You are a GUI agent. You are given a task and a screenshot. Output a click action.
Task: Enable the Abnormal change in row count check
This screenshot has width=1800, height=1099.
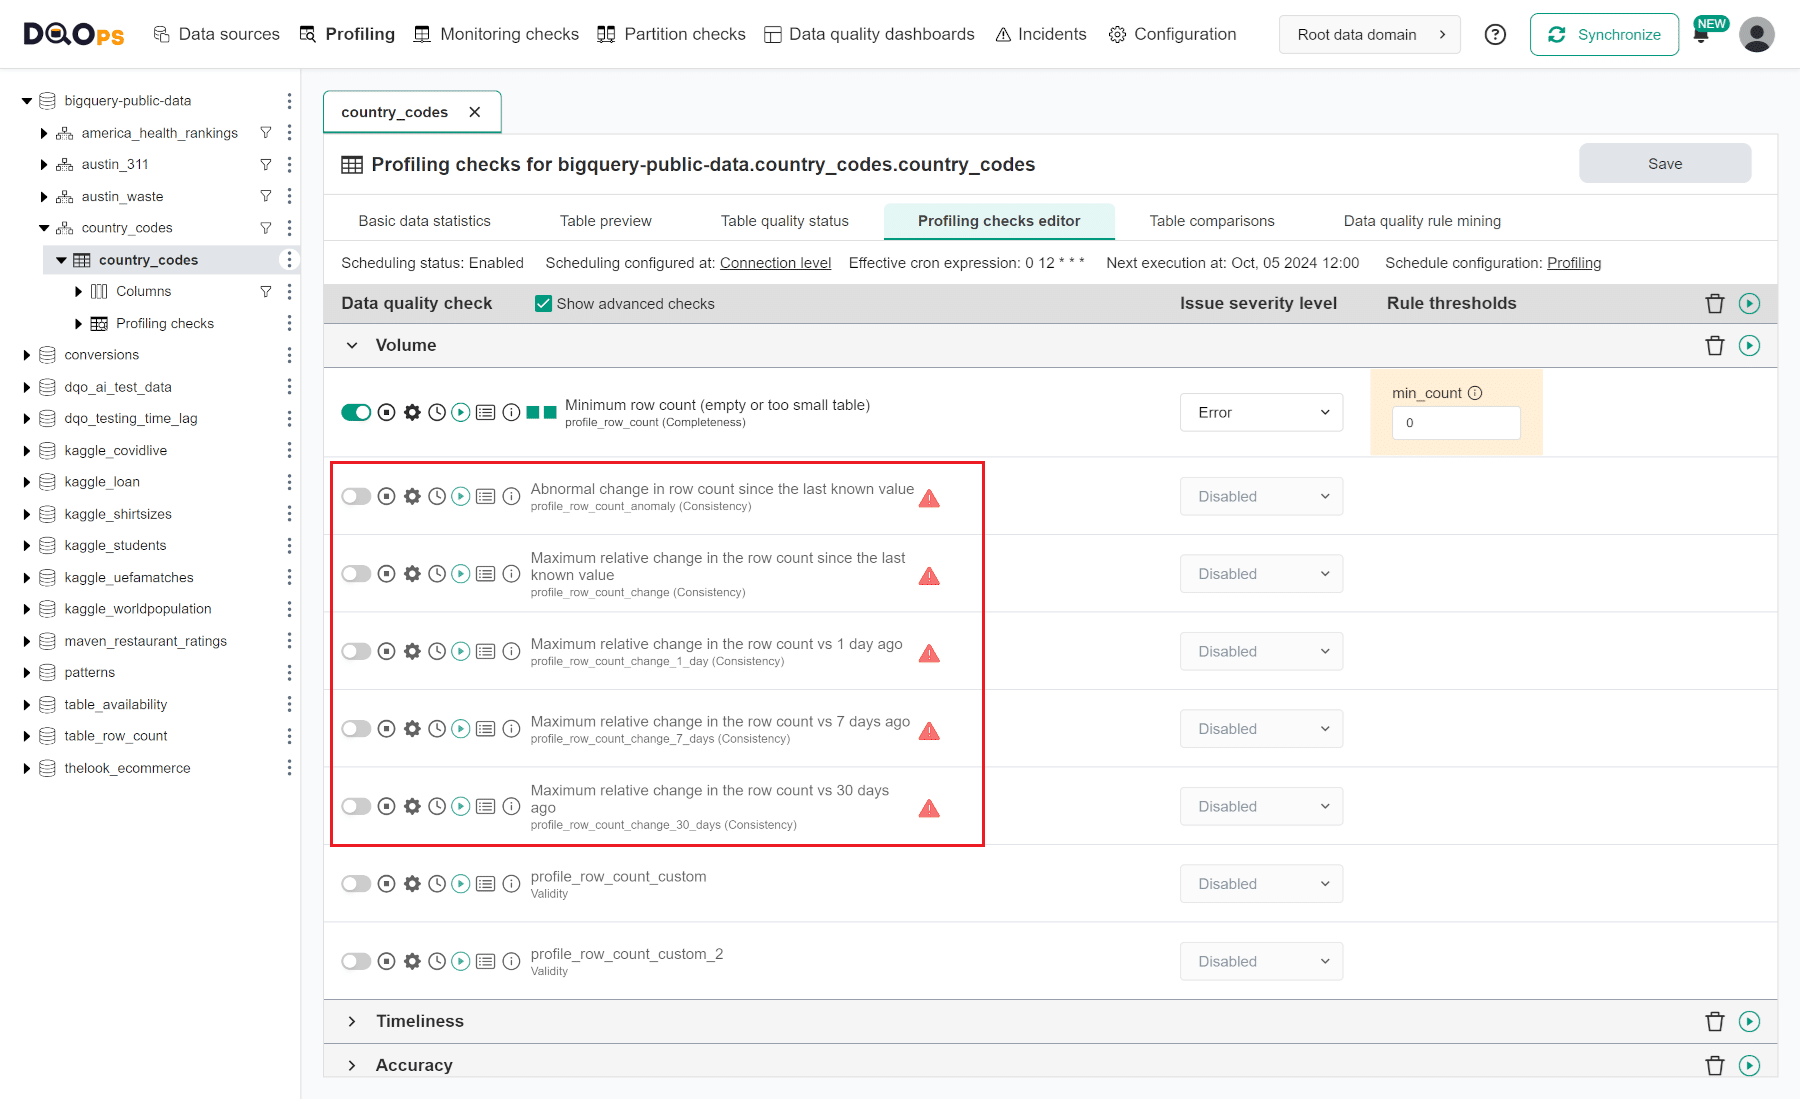pos(356,497)
